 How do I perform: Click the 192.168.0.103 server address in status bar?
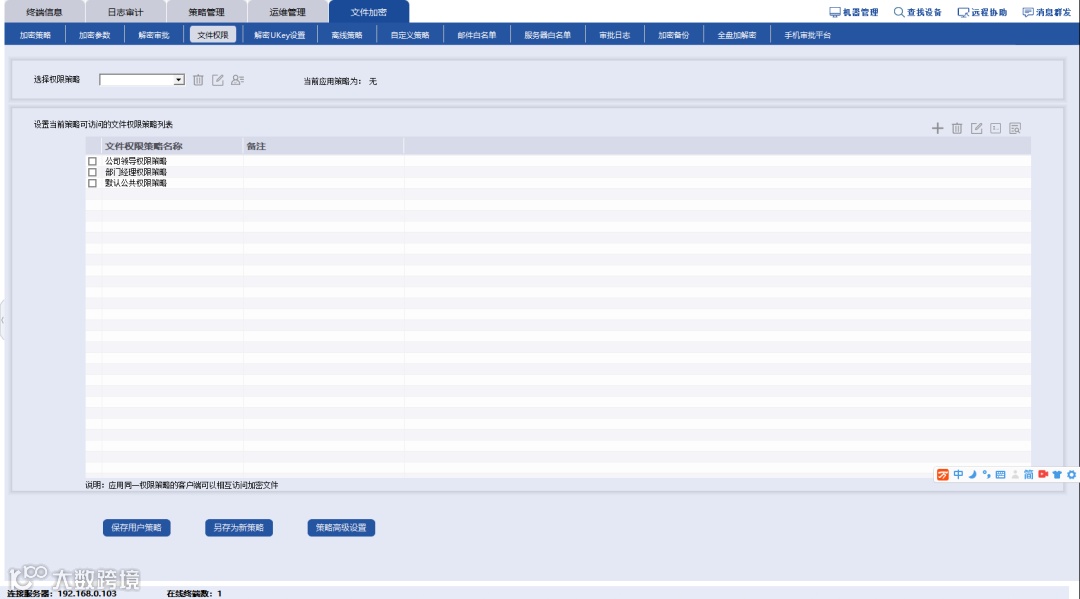tap(87, 593)
